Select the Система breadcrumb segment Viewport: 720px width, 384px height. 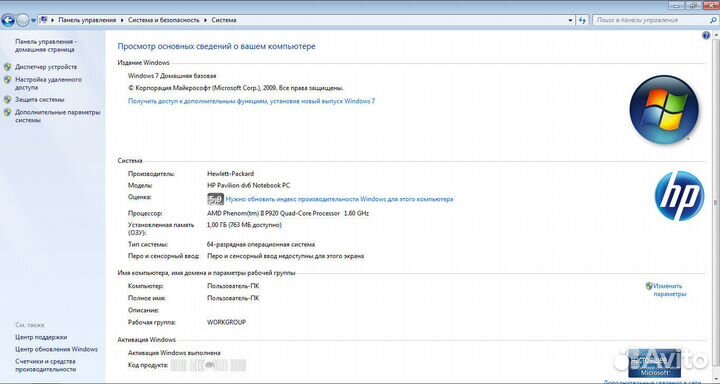(224, 20)
